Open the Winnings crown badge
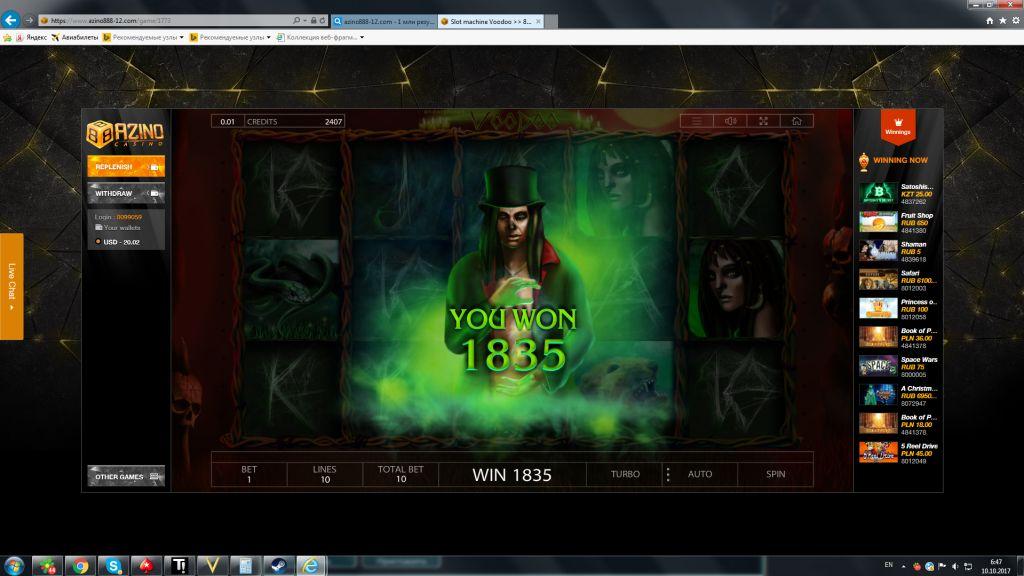 (898, 126)
